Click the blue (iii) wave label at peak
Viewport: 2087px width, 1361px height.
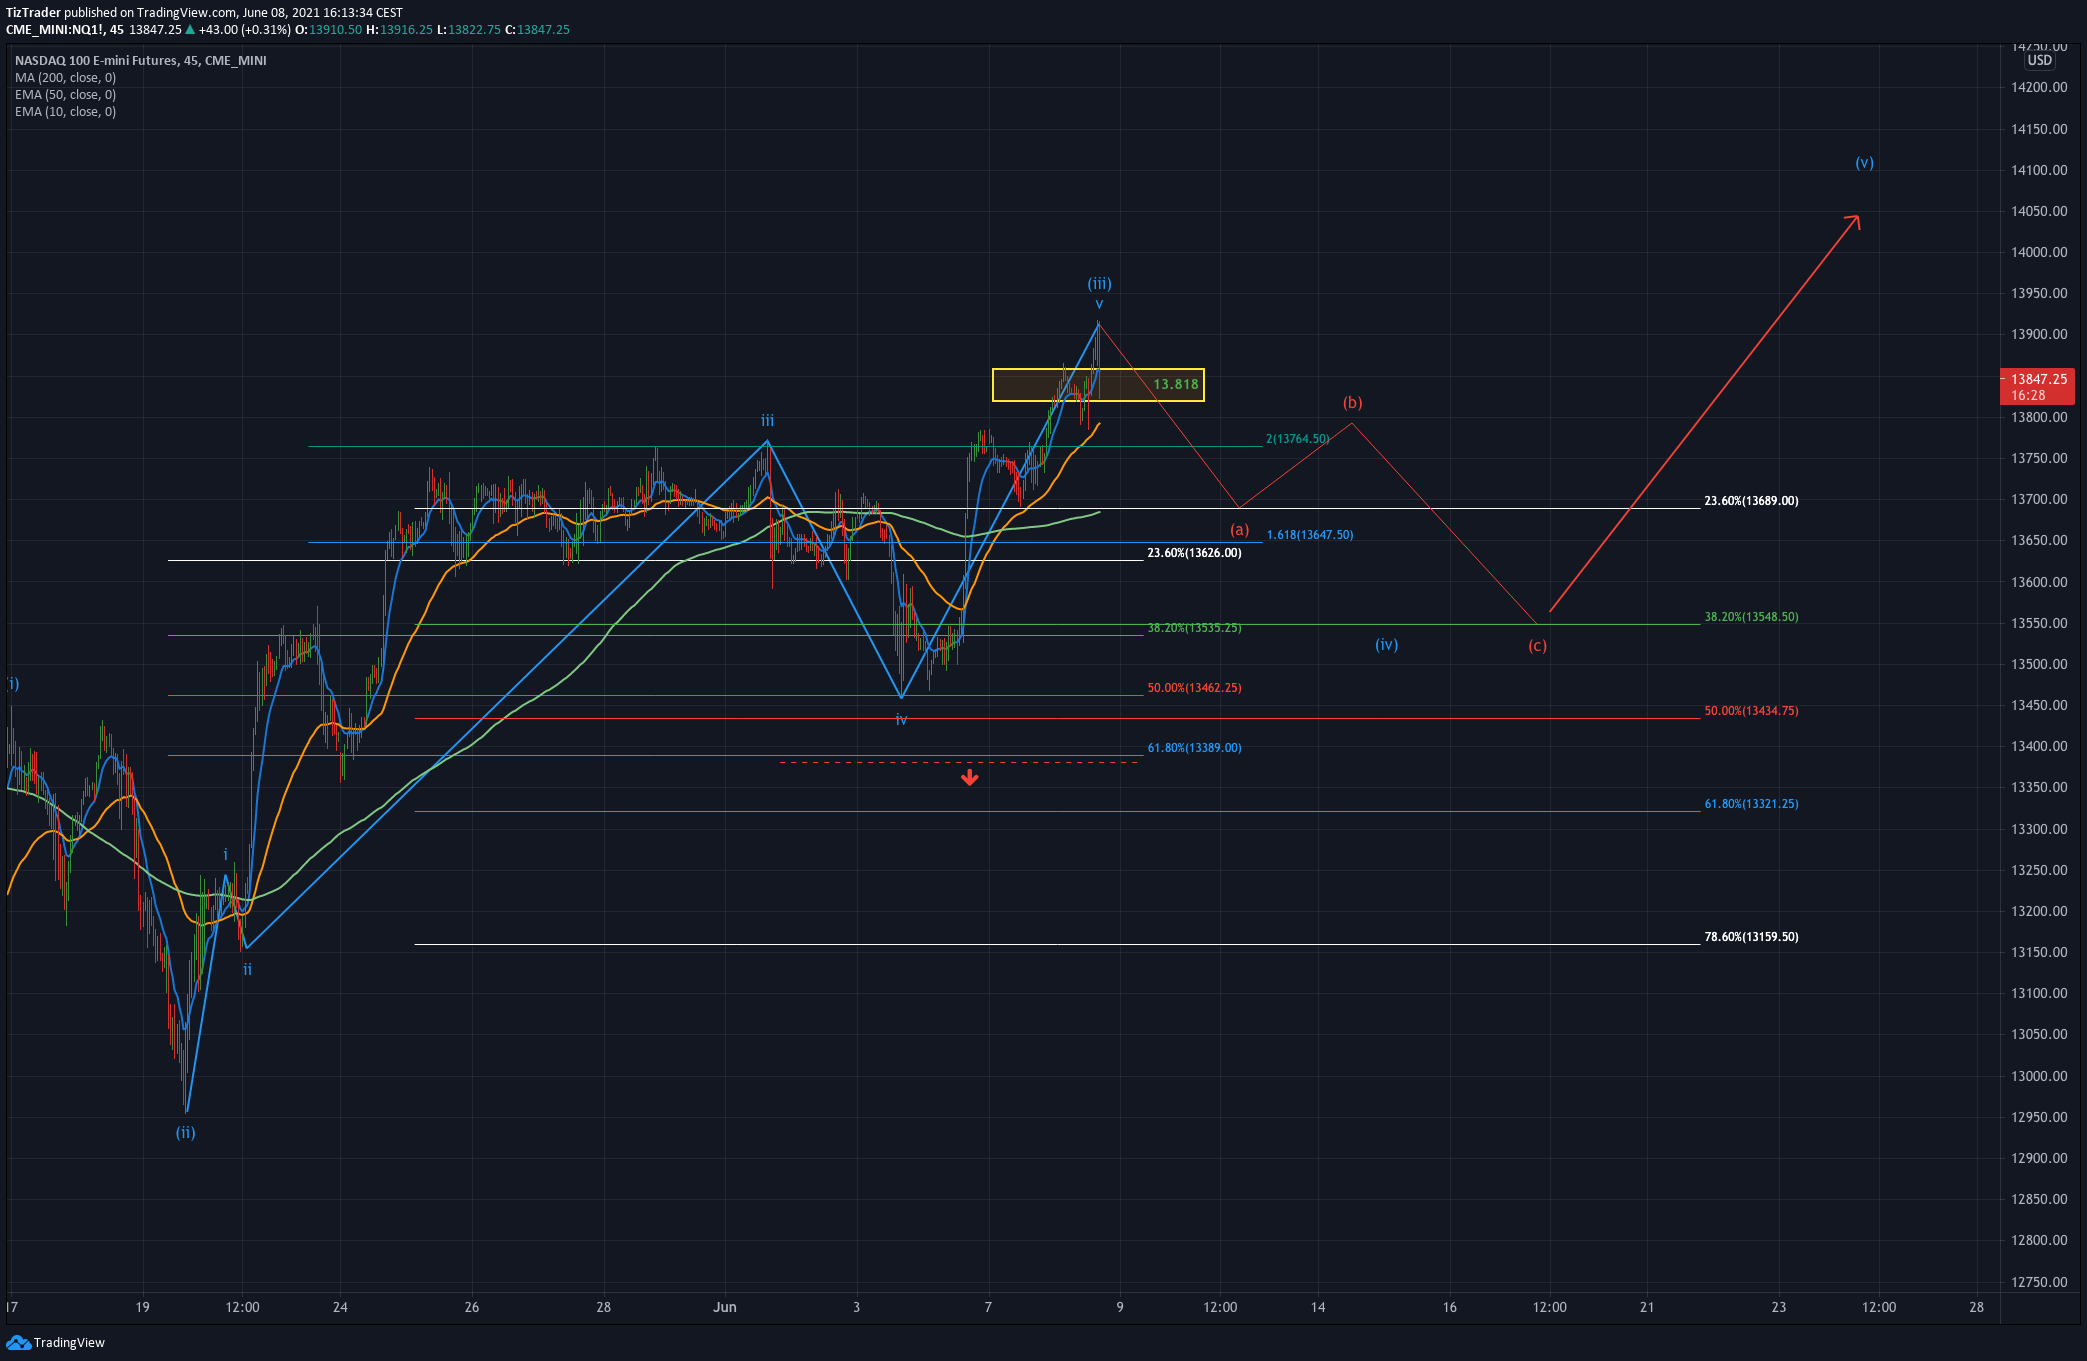click(1099, 284)
